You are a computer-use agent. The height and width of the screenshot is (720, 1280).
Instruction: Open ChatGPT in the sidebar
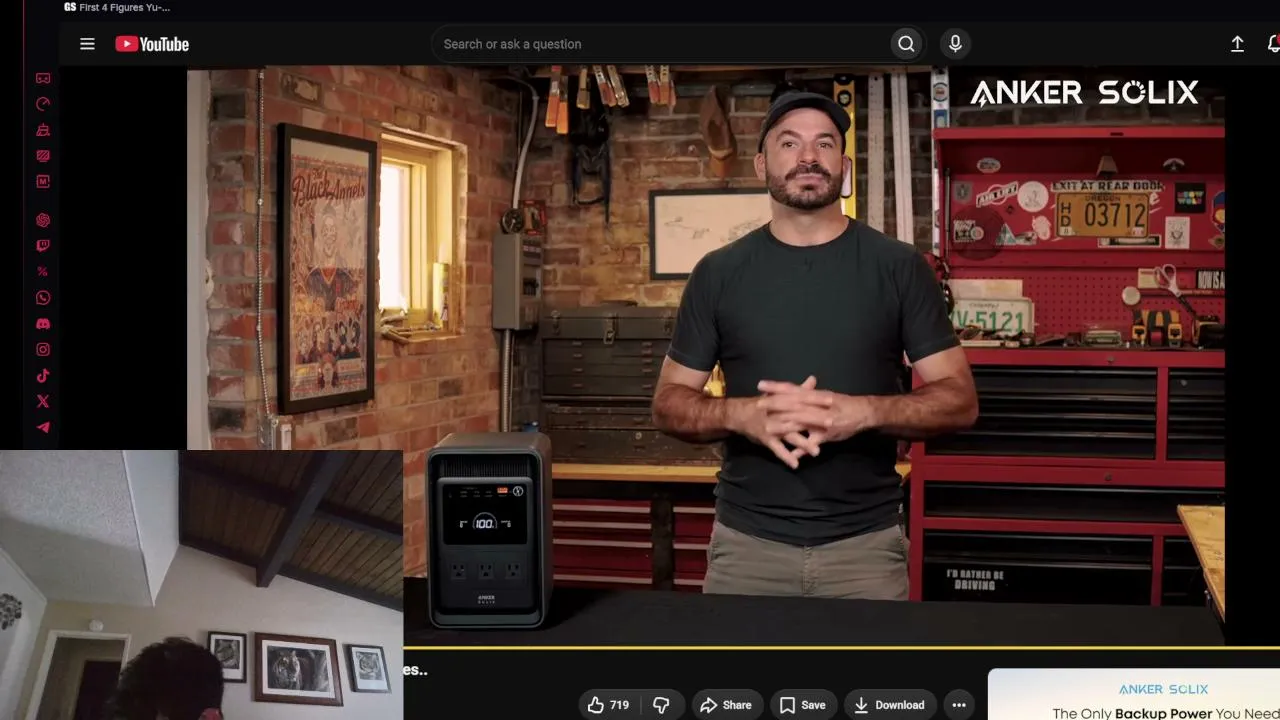(43, 220)
